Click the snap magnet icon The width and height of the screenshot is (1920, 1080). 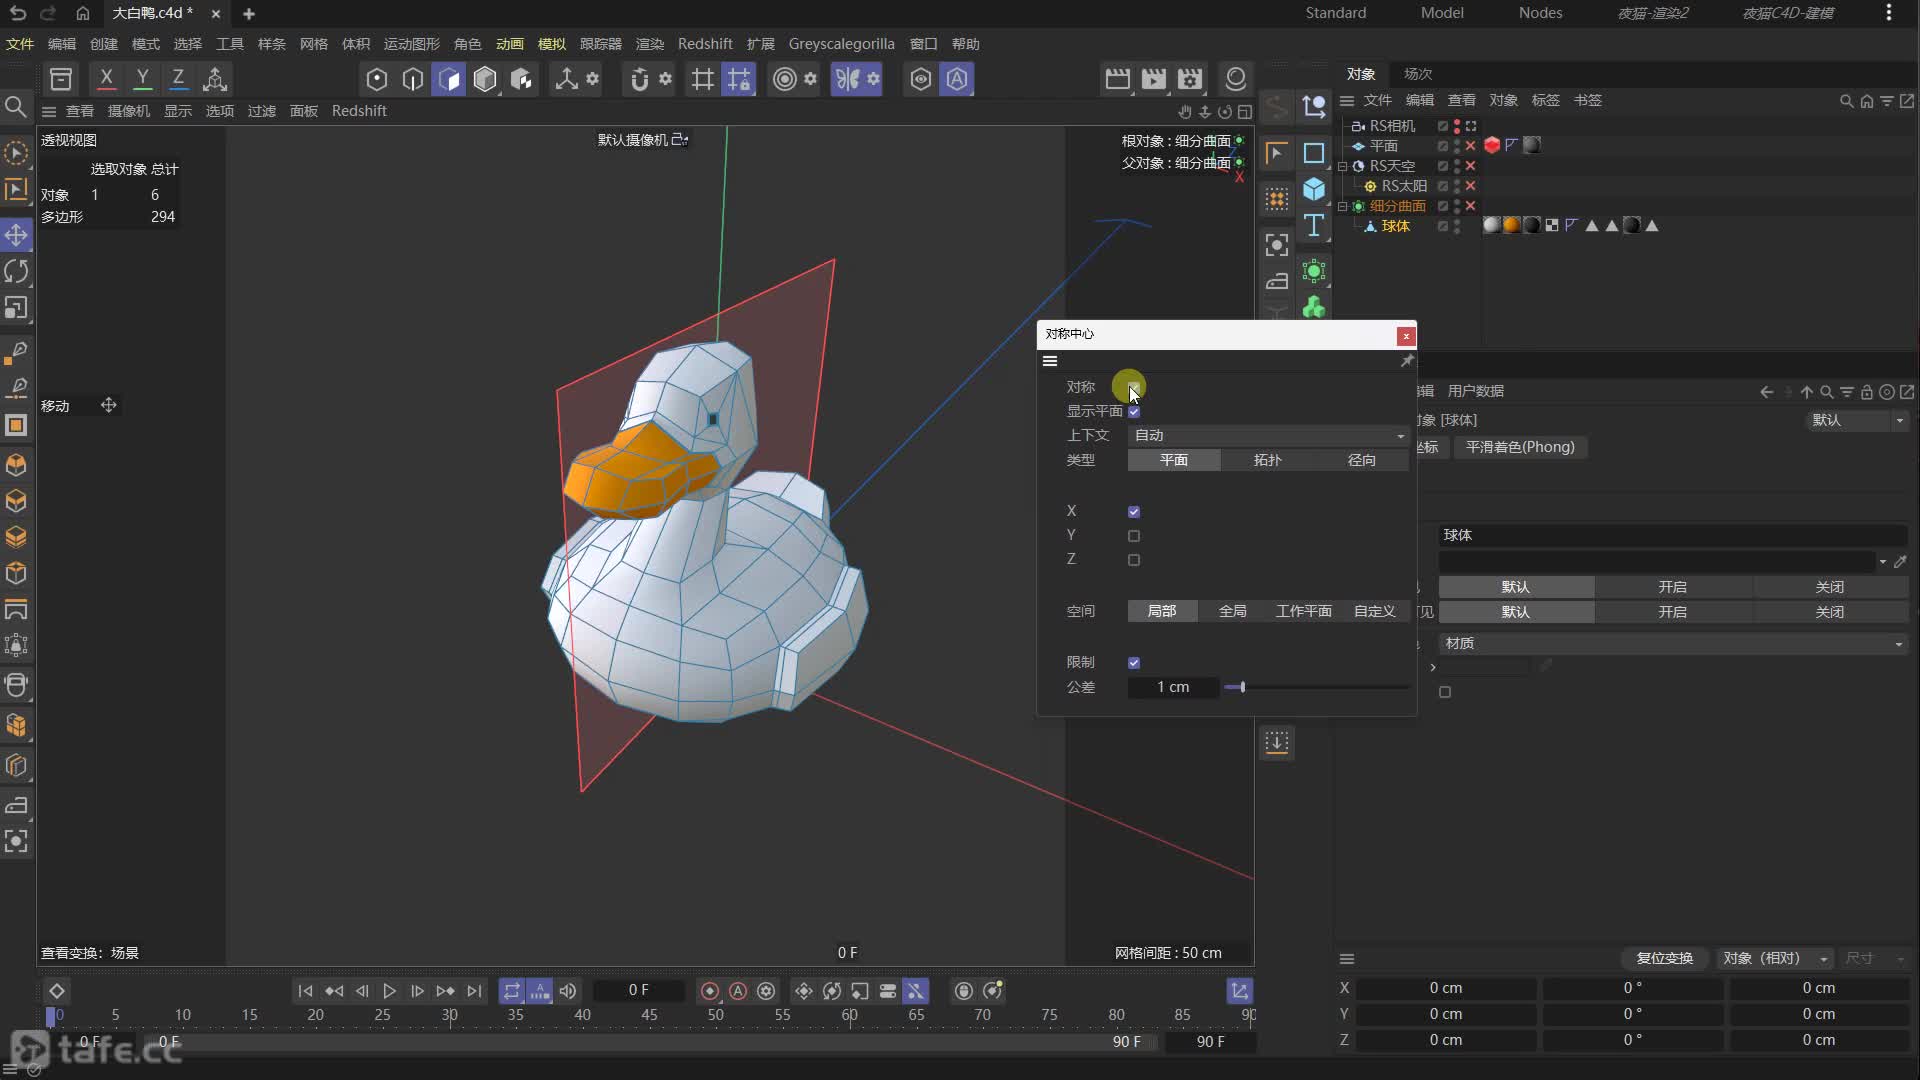(639, 79)
